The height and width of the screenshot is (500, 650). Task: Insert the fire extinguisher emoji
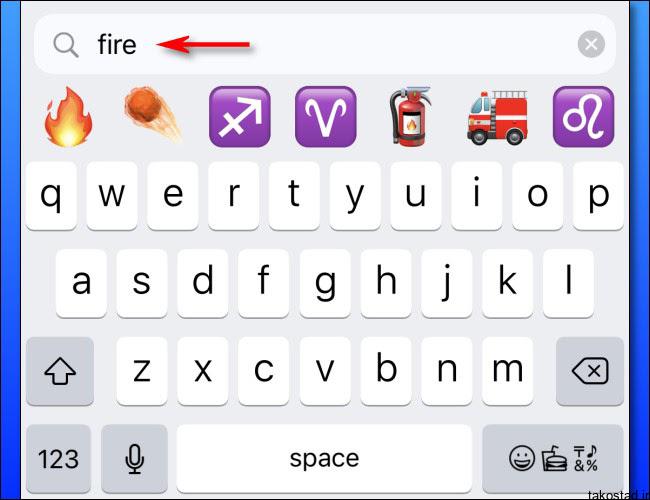pos(410,116)
